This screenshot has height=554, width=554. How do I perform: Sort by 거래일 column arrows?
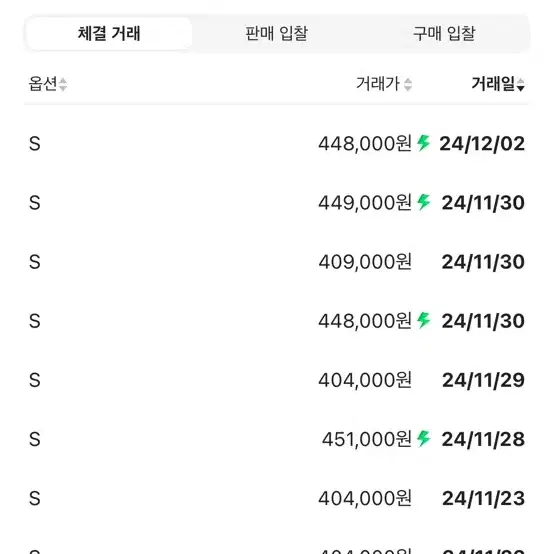(x=520, y=84)
